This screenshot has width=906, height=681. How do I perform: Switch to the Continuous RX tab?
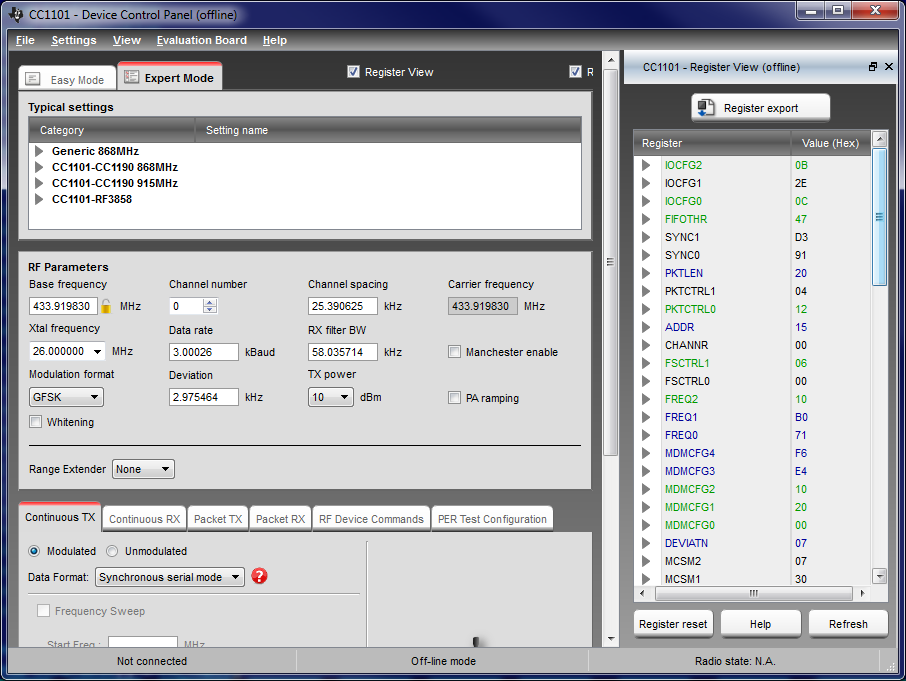pos(144,519)
